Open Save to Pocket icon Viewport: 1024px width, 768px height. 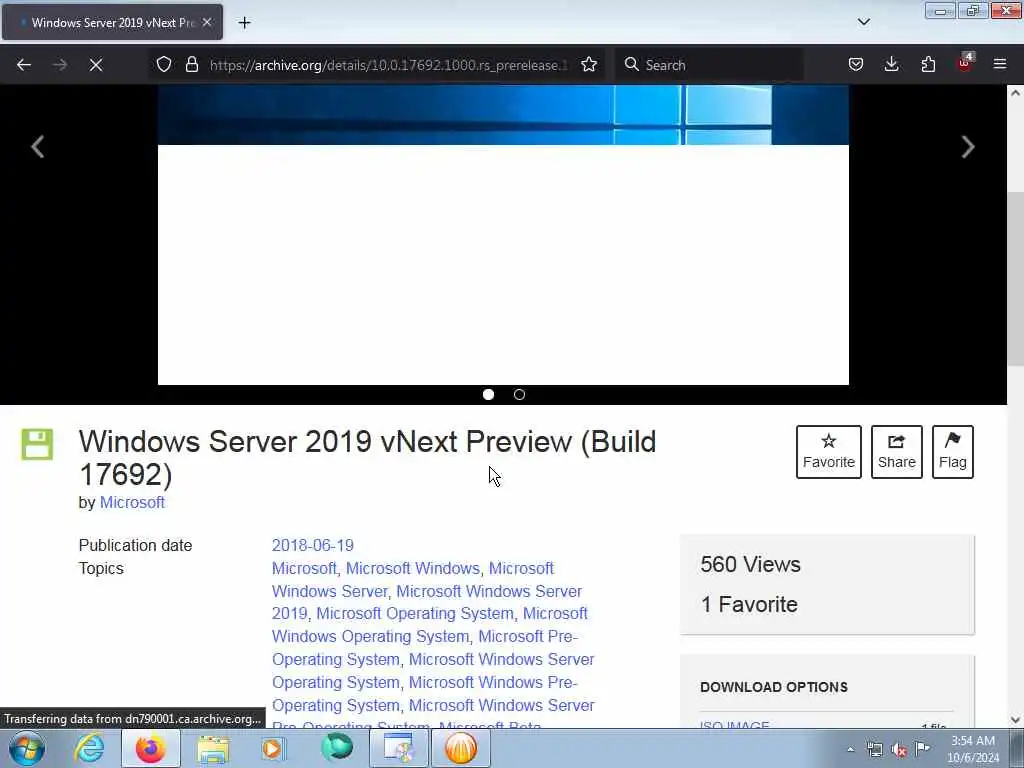856,65
